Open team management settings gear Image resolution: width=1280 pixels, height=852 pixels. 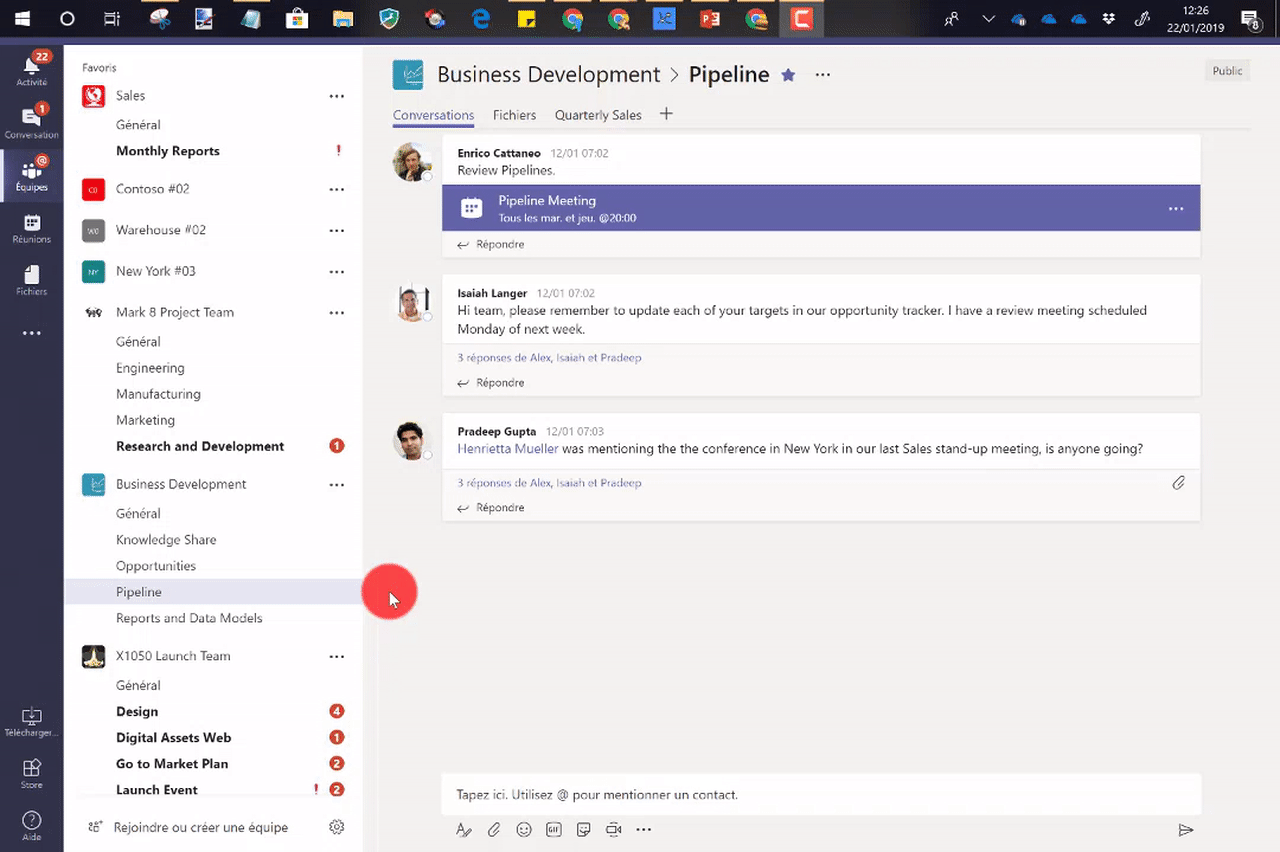pyautogui.click(x=337, y=827)
